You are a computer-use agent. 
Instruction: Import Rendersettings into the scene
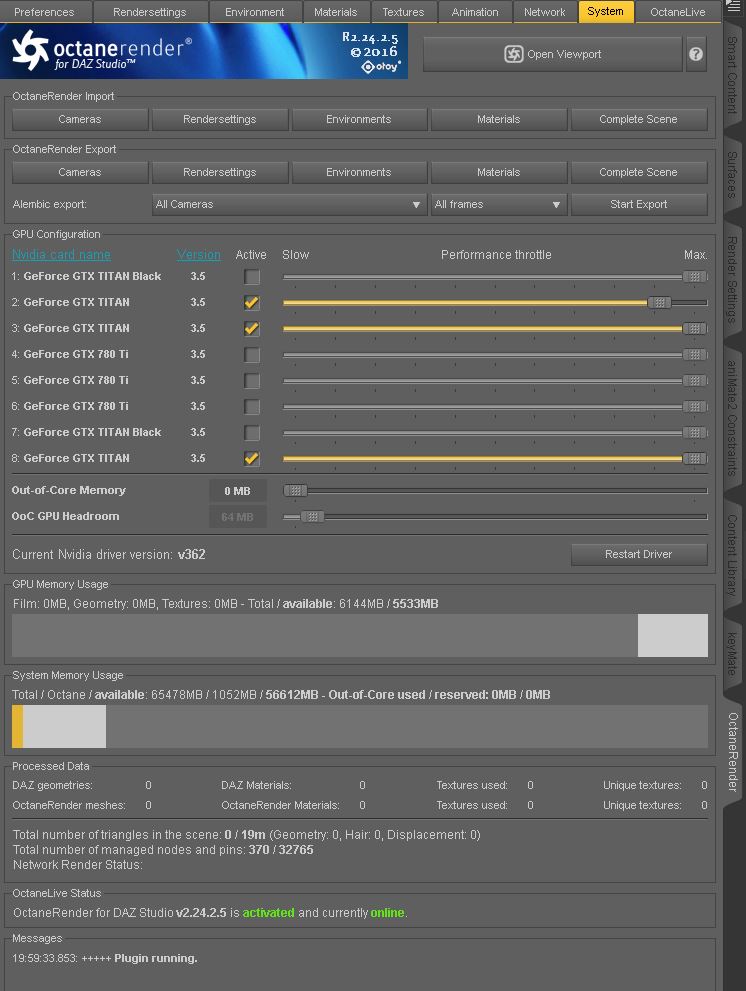[x=219, y=119]
